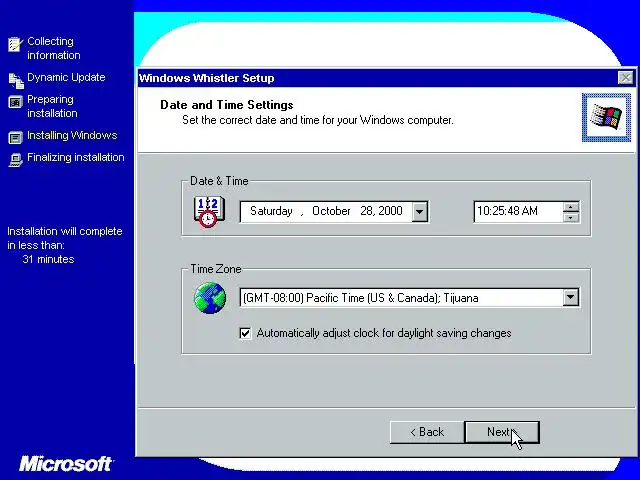Click the Date and Time Settings heading

coord(227,105)
